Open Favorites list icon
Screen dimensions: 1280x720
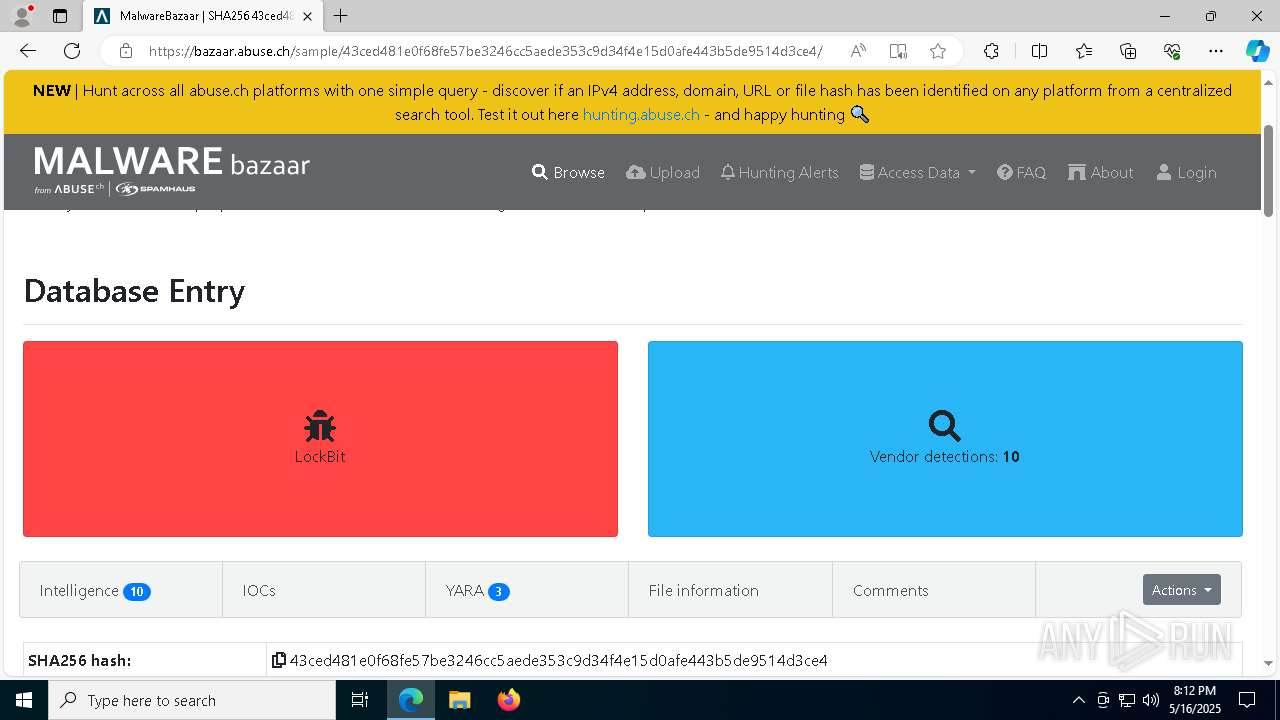pos(1084,51)
